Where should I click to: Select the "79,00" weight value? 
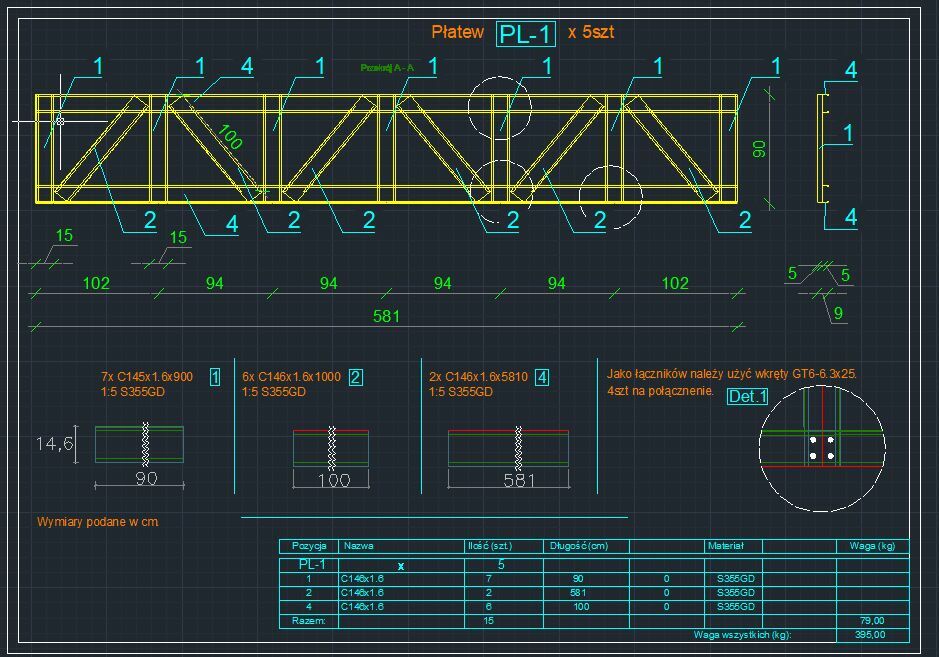[872, 620]
